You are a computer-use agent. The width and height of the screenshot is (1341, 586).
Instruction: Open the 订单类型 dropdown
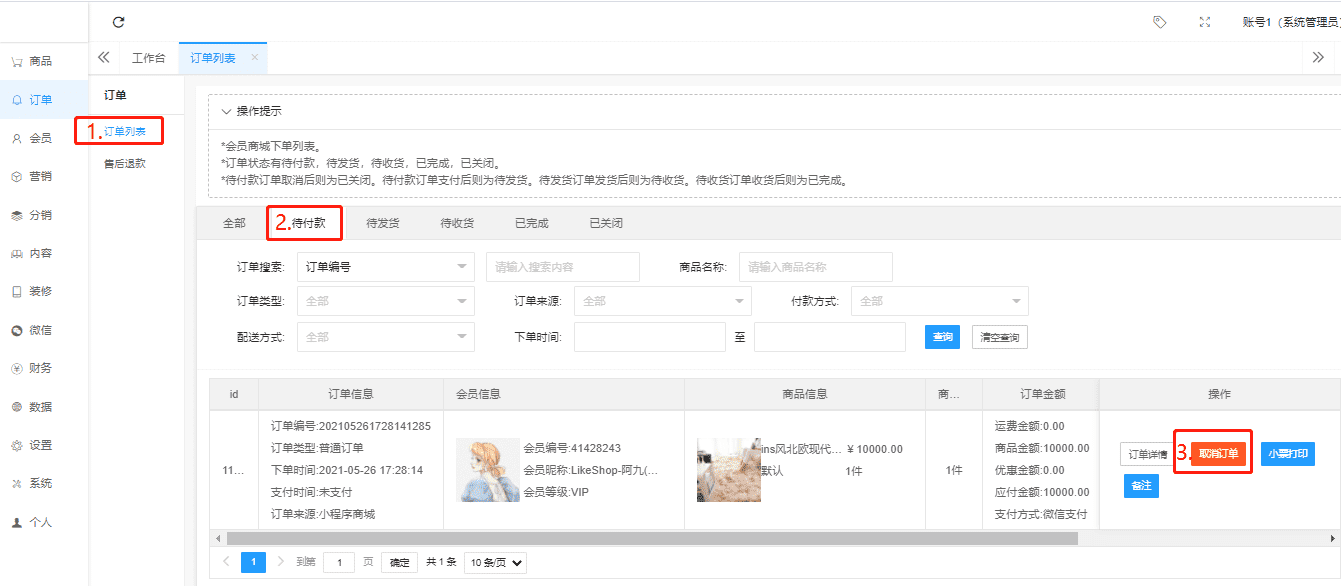pos(386,301)
